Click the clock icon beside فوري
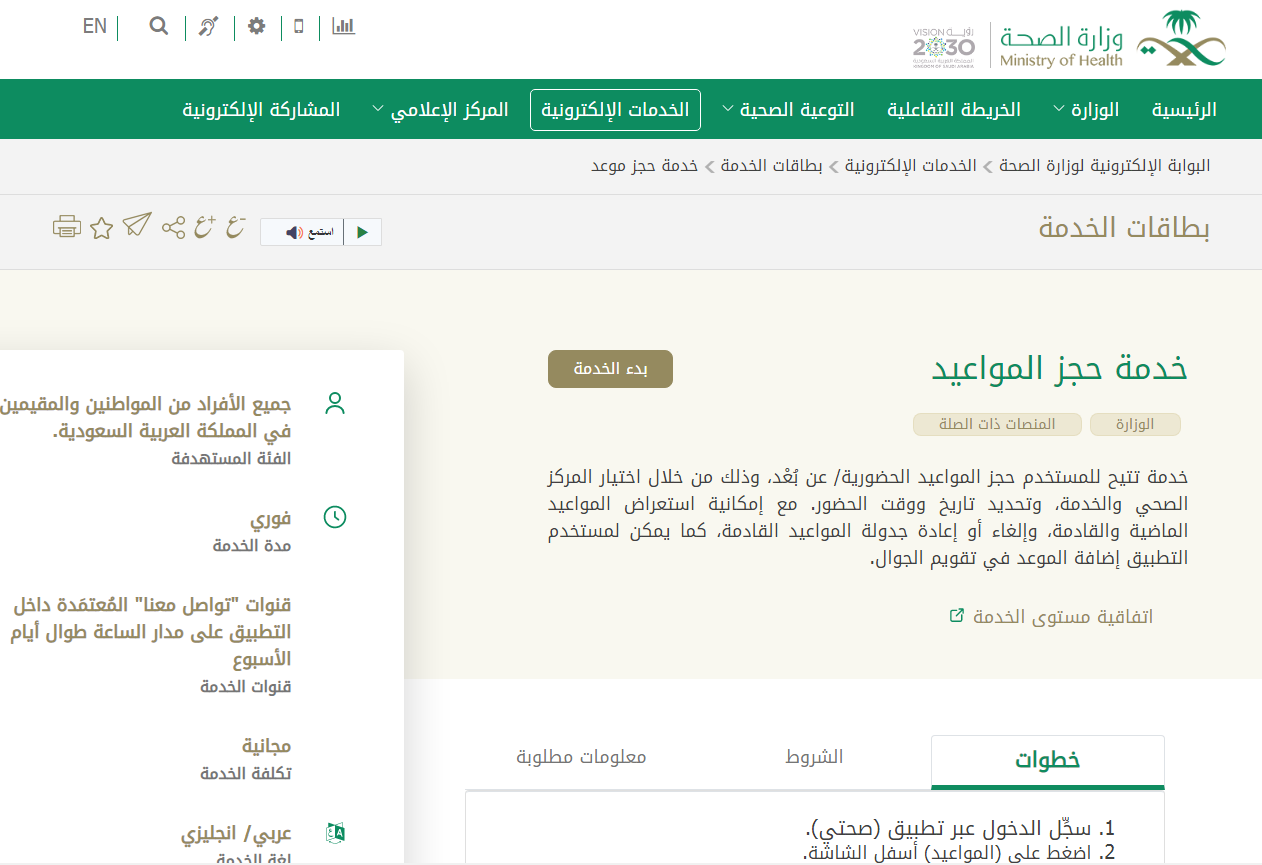1262x865 pixels. pyautogui.click(x=335, y=517)
